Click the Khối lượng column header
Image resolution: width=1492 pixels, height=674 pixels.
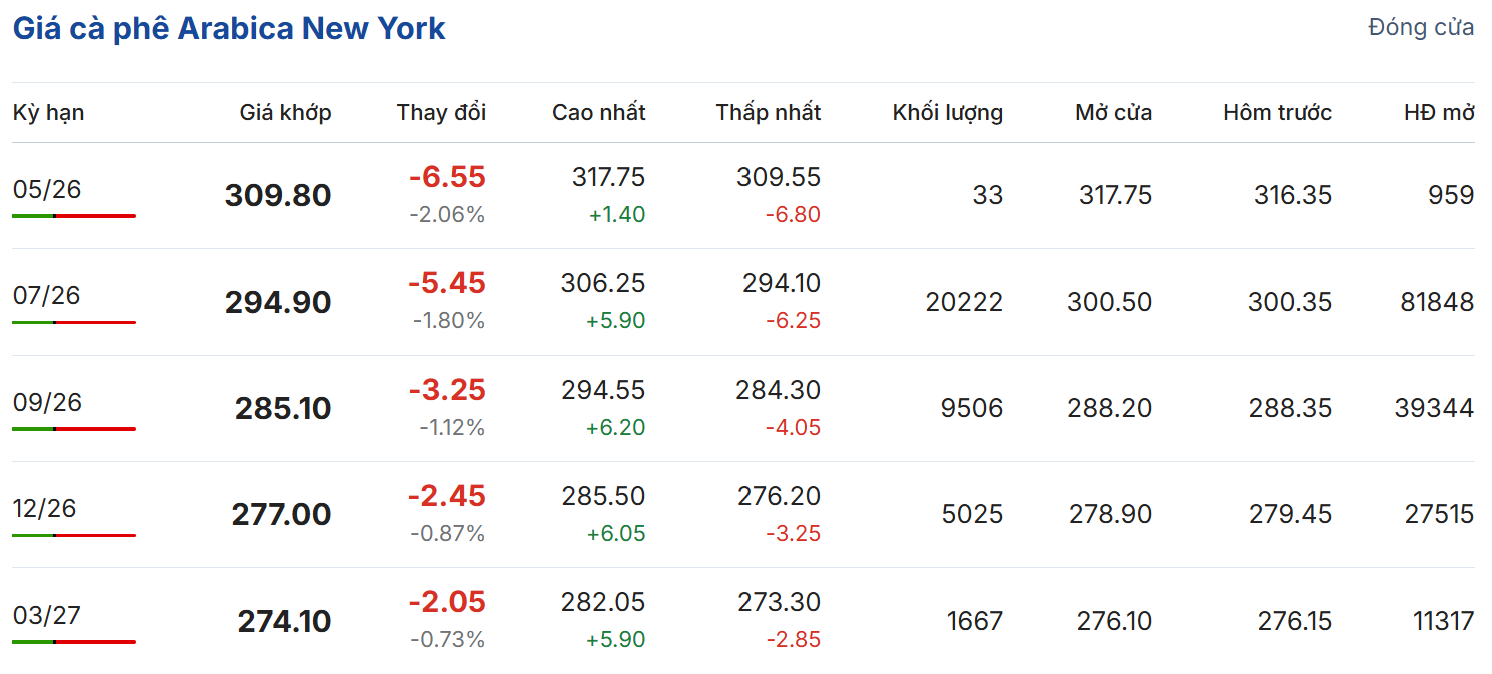coord(947,113)
